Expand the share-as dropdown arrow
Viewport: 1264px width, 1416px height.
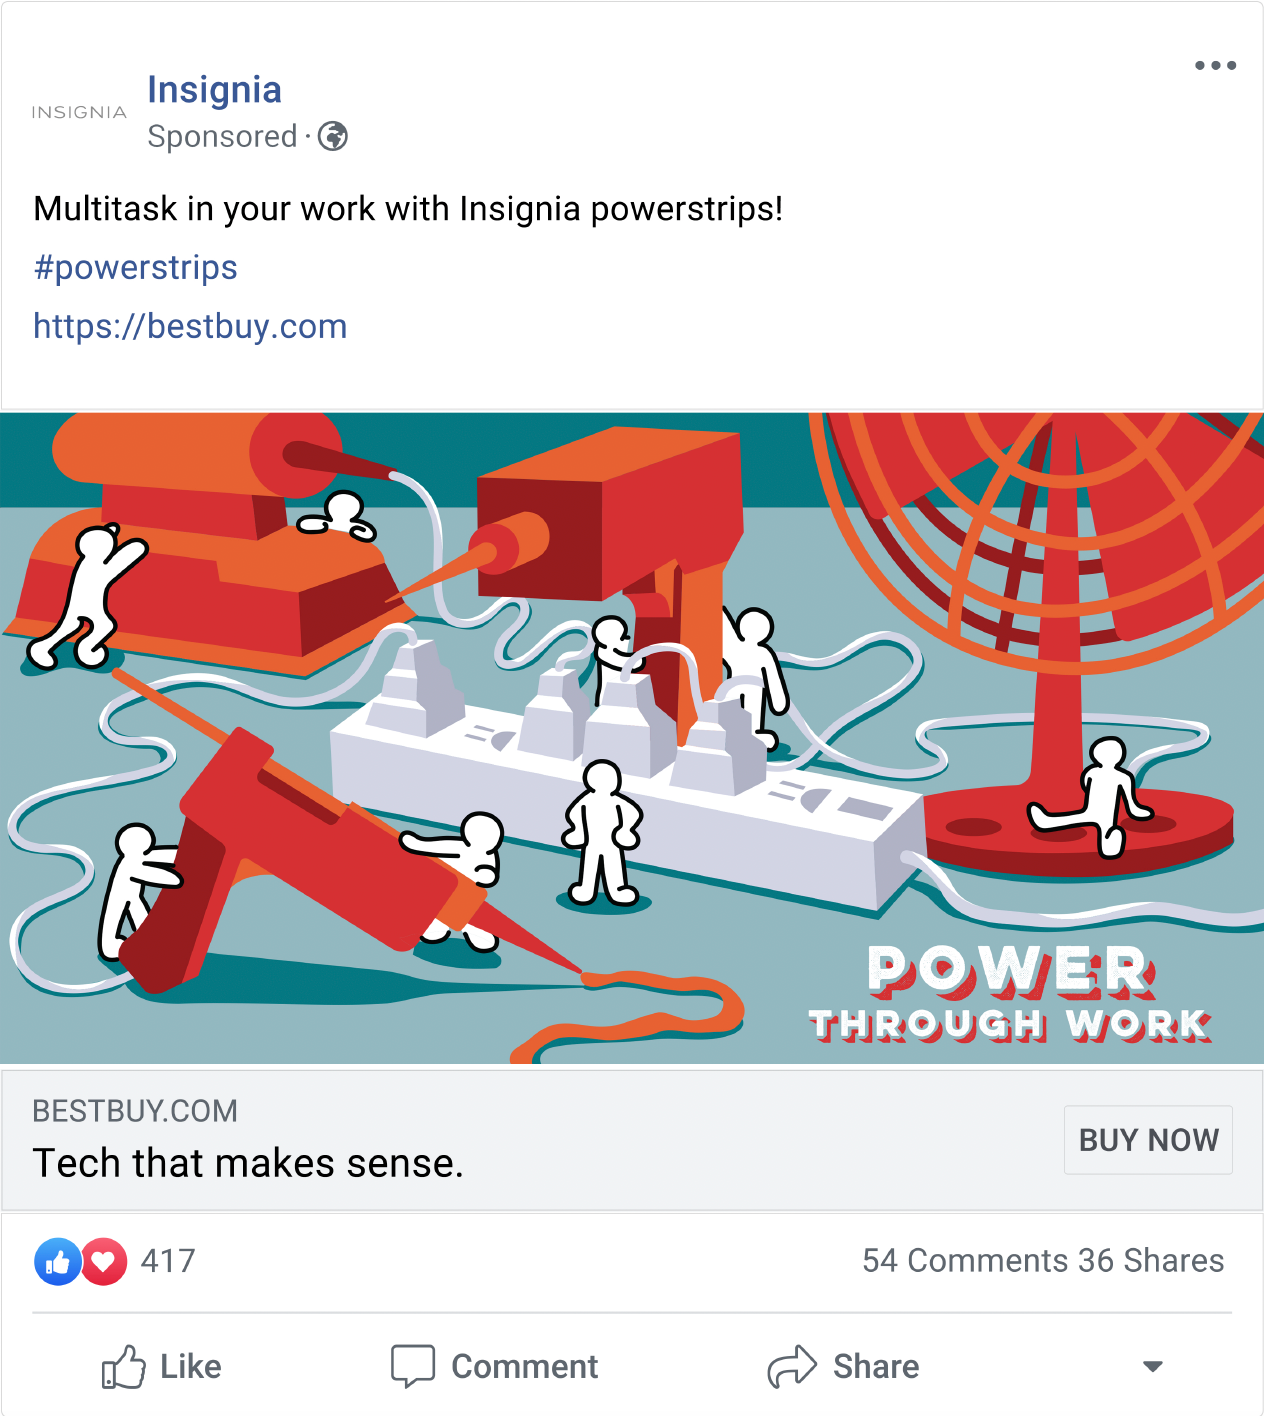[x=1153, y=1366]
